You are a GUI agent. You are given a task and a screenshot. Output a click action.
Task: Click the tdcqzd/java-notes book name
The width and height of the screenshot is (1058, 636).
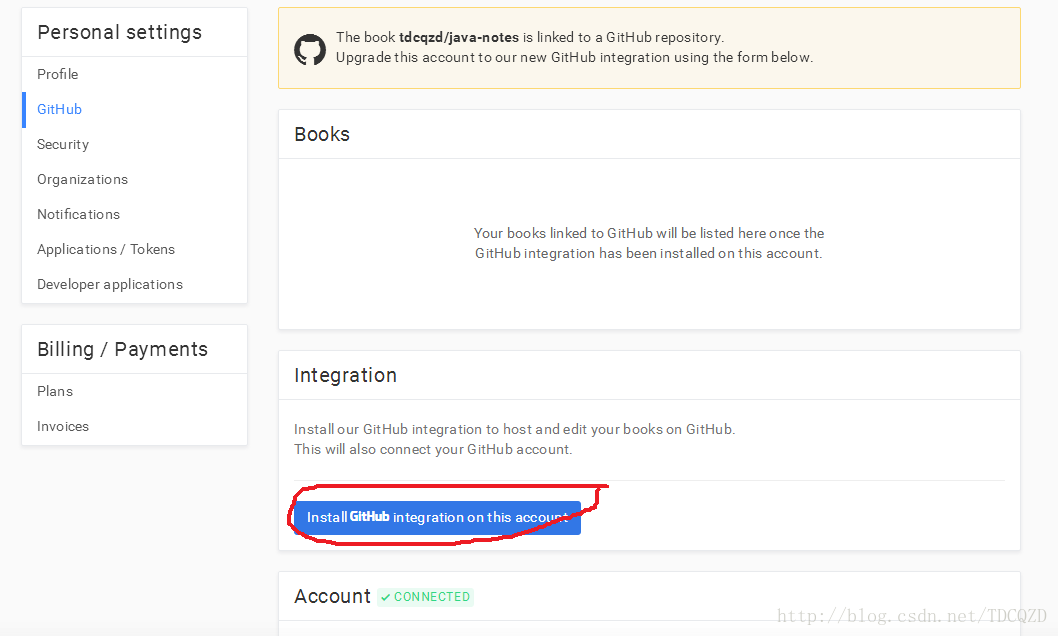pos(459,37)
